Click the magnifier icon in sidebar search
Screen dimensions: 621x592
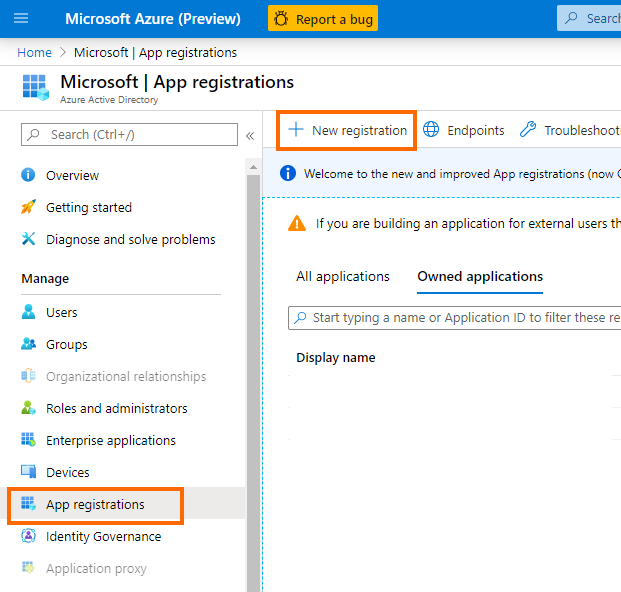point(34,135)
